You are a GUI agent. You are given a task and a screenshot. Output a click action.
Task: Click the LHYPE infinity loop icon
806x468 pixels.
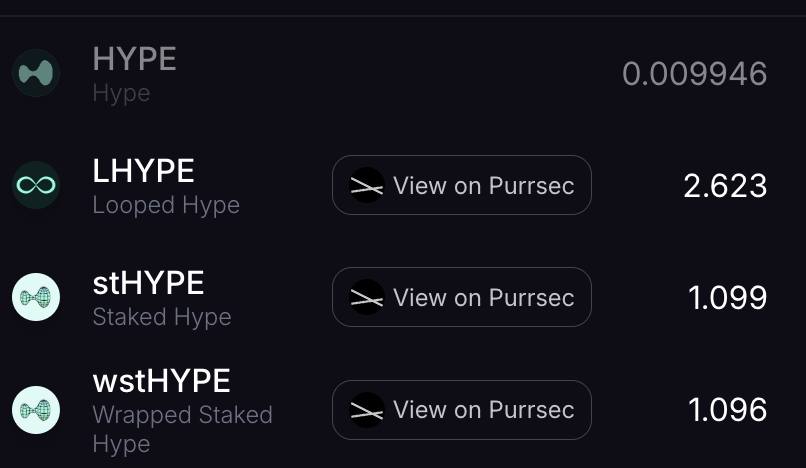36,185
